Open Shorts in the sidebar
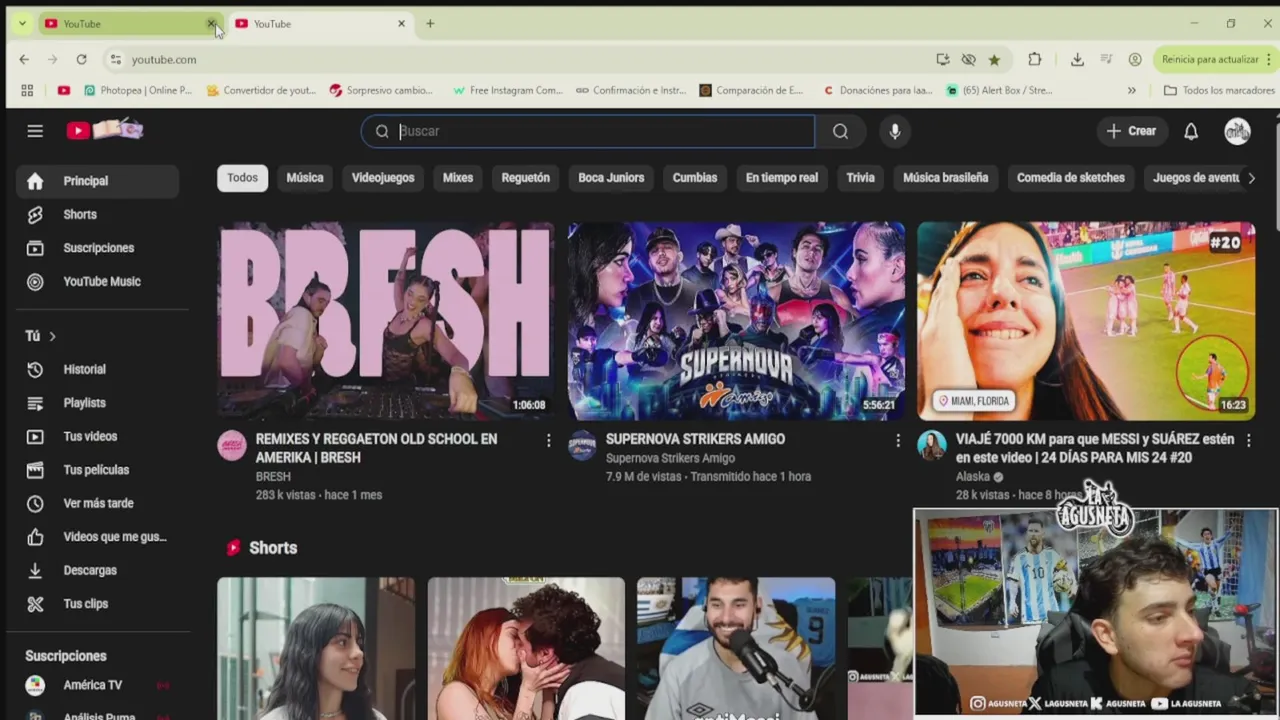 [97, 214]
